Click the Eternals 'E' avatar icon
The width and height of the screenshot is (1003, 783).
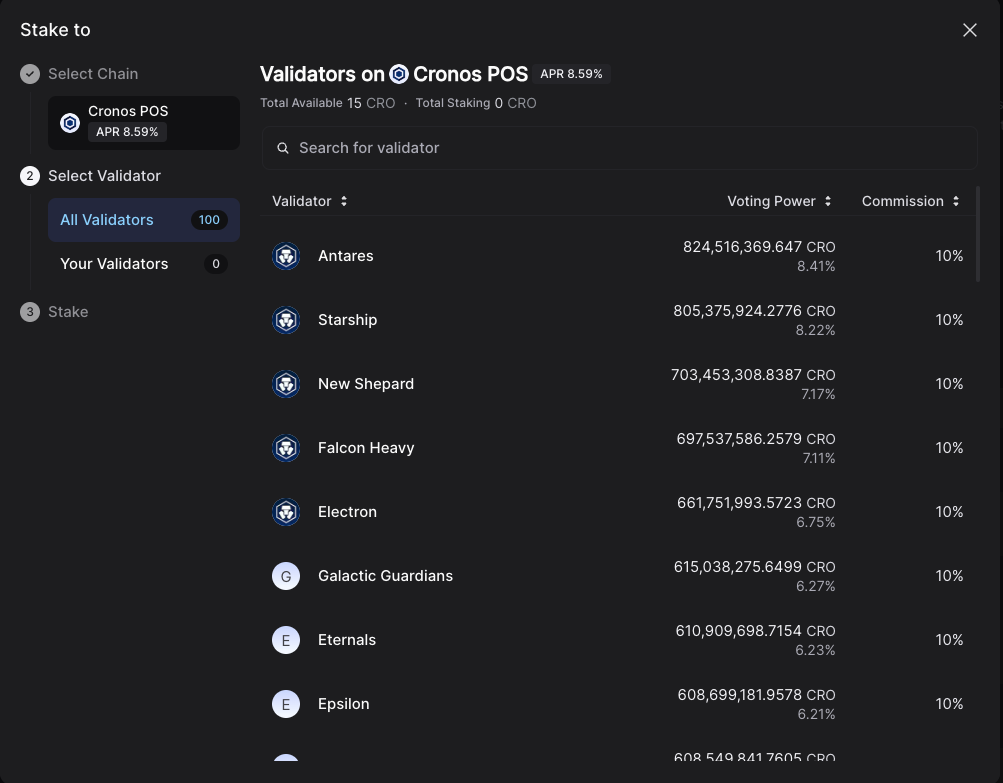pyautogui.click(x=286, y=640)
